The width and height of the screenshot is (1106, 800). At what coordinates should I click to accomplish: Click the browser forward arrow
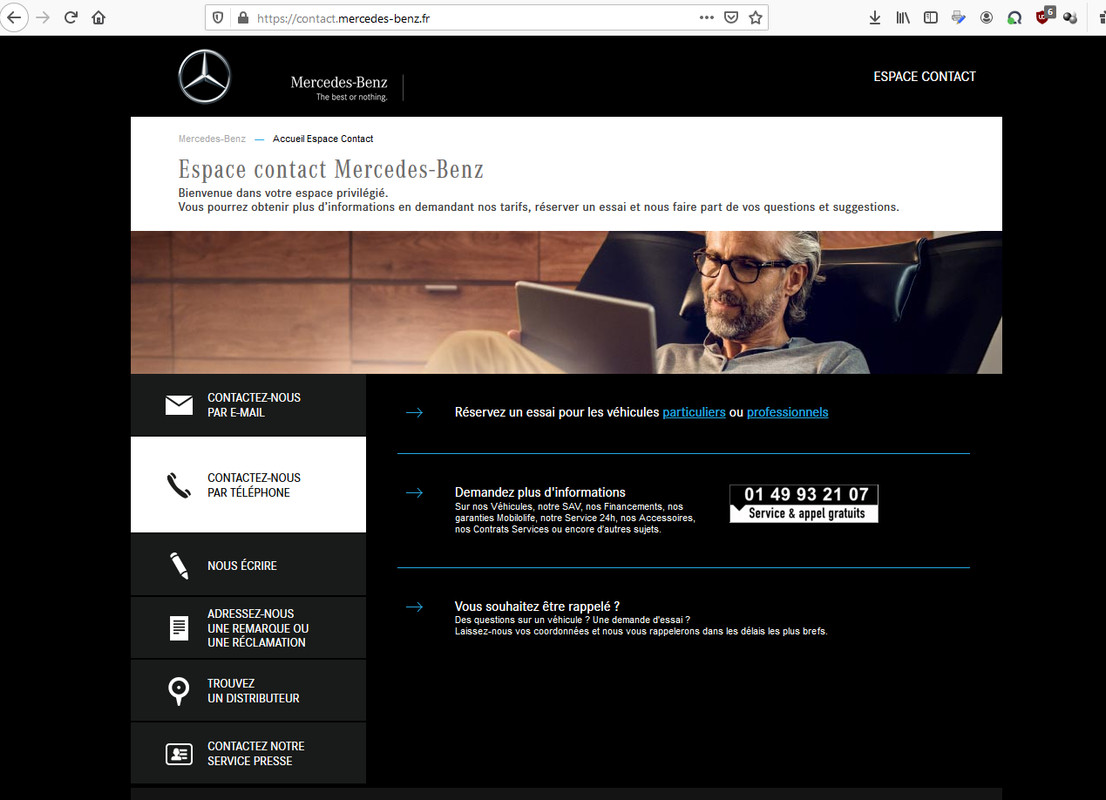pos(43,18)
